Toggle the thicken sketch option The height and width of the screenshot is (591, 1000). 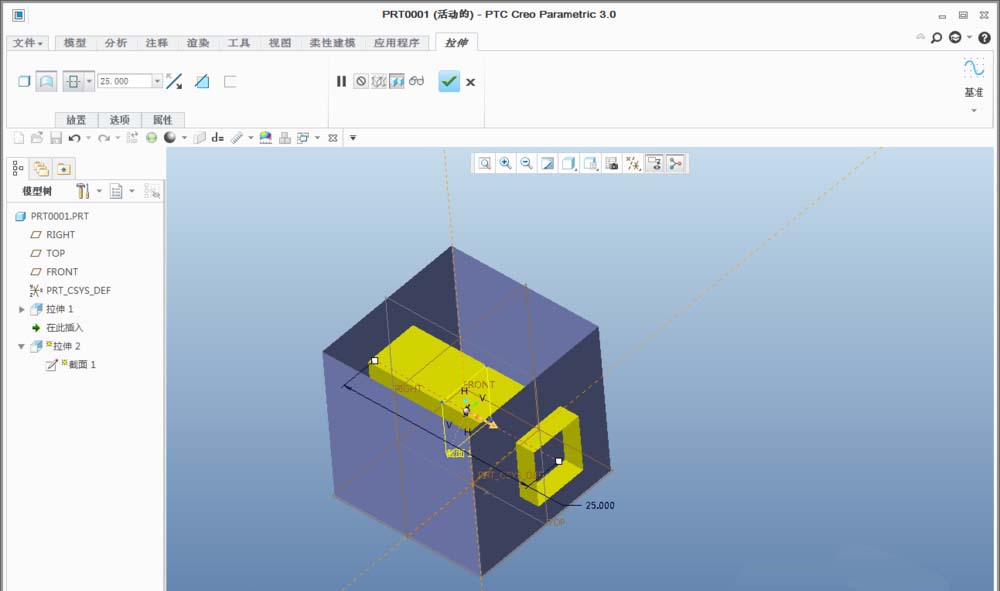click(x=230, y=82)
